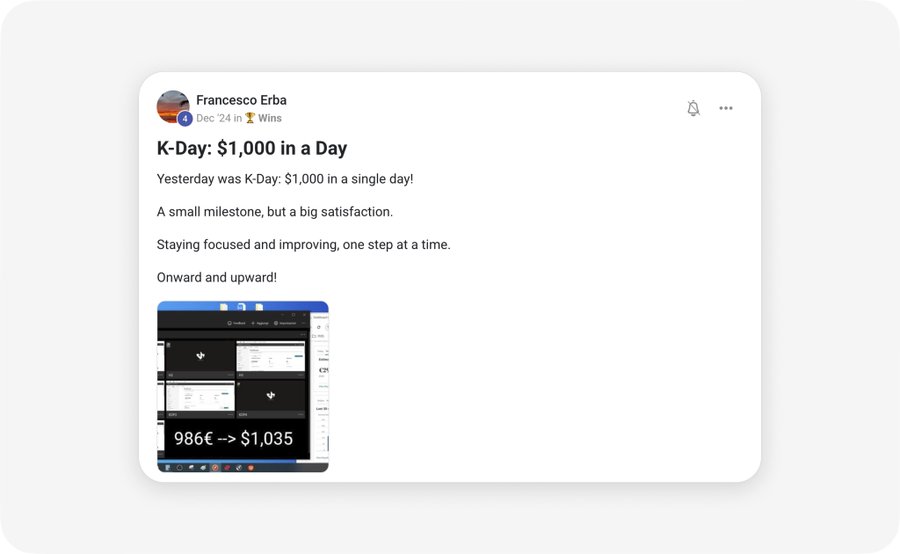Screen dimensions: 900x554
Task: Click bottom-left dashboard tile in the screenshot image
Action: 200,396
